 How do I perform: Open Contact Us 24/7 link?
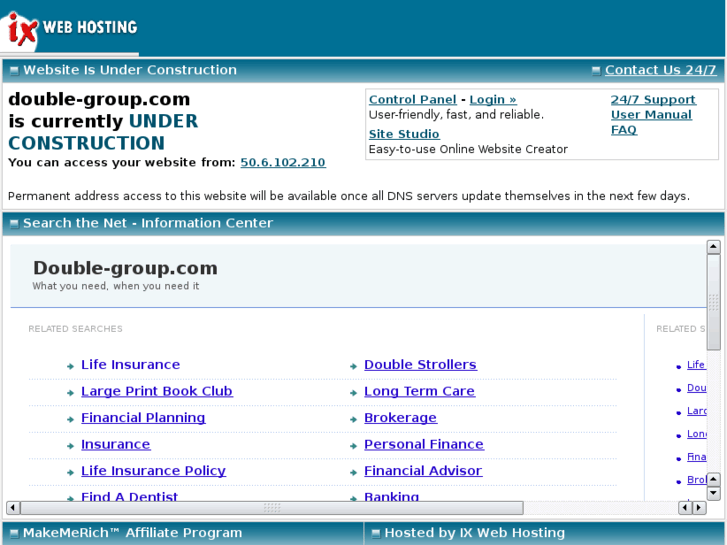tap(660, 70)
